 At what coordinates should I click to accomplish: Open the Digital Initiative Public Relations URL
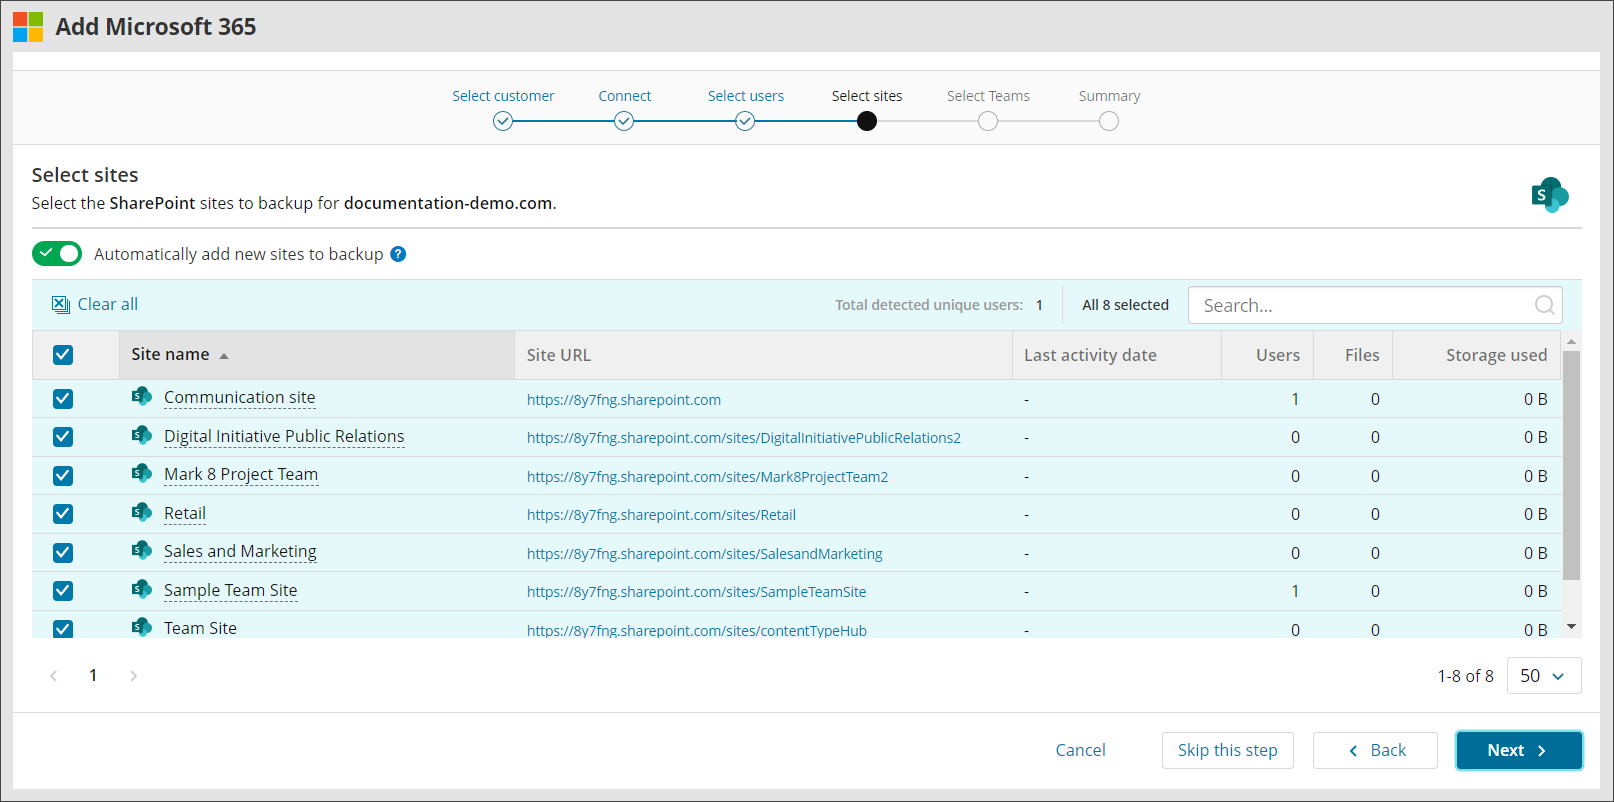(743, 438)
